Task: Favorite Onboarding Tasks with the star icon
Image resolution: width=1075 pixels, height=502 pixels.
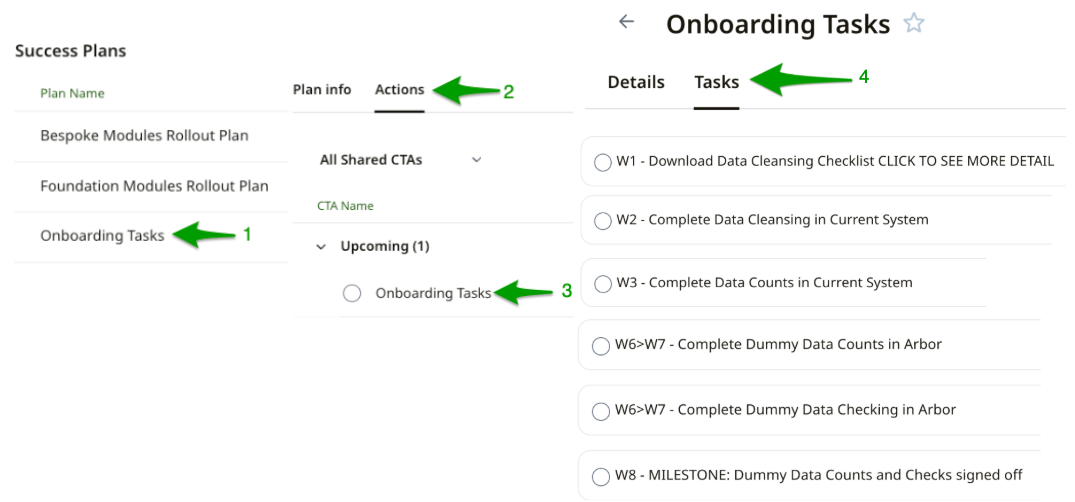Action: (x=913, y=24)
